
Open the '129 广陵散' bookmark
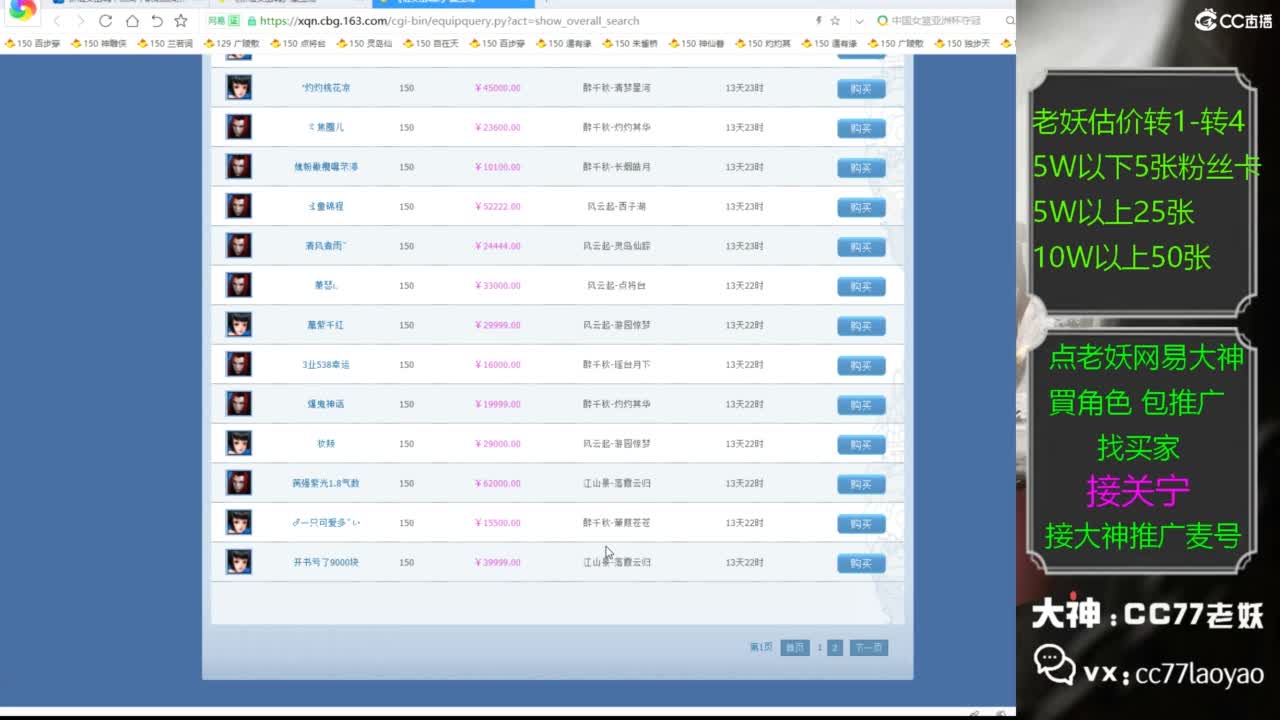[x=231, y=44]
